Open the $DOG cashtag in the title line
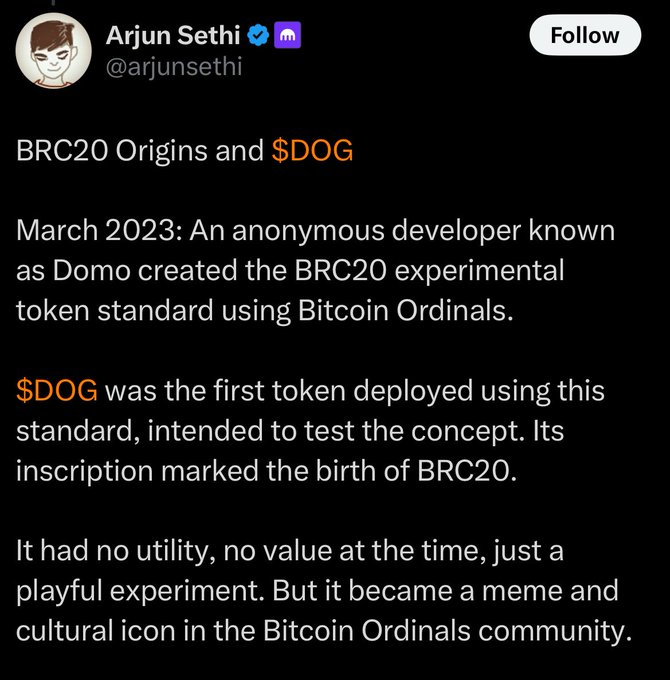 [312, 151]
